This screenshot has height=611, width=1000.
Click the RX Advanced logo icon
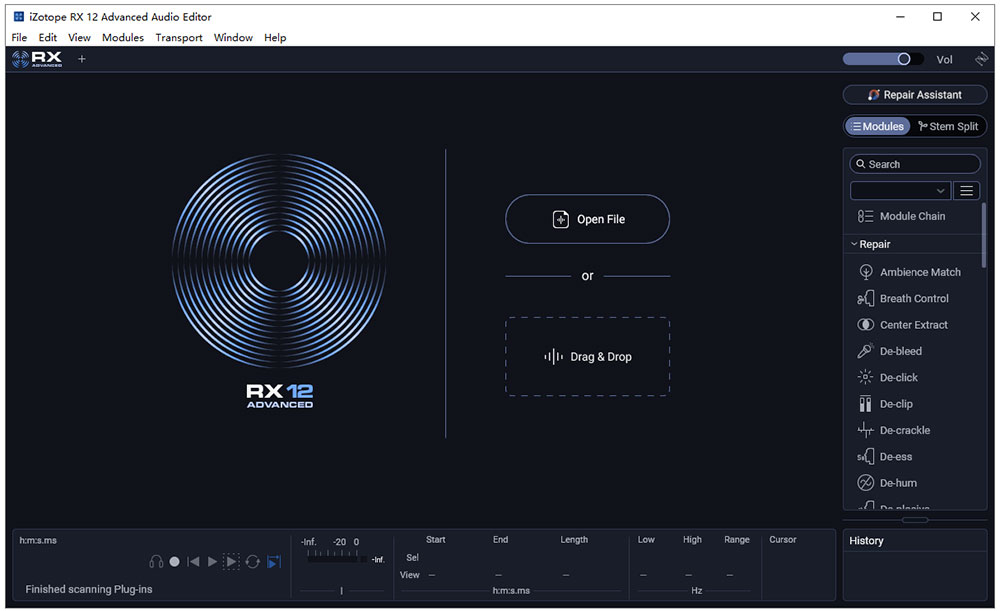[x=37, y=59]
